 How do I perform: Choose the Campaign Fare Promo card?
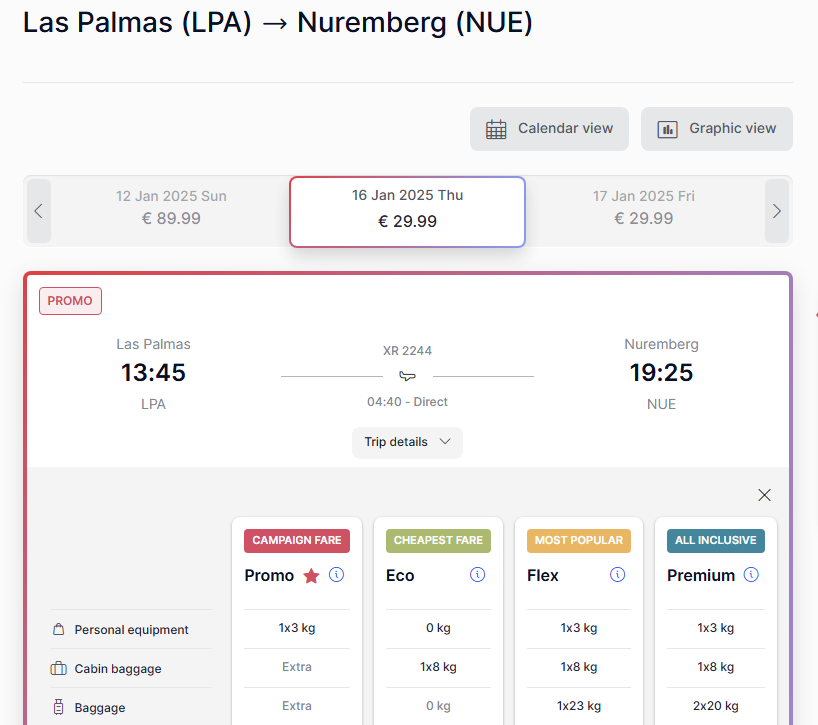pos(297,621)
